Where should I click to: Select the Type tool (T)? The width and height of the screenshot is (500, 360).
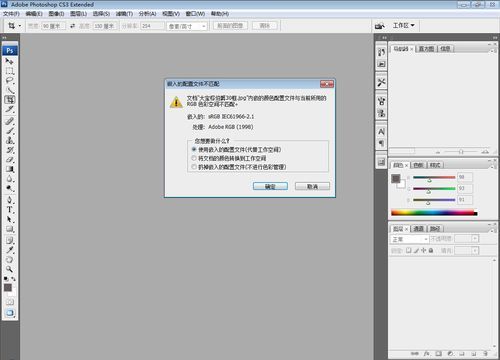click(x=9, y=210)
